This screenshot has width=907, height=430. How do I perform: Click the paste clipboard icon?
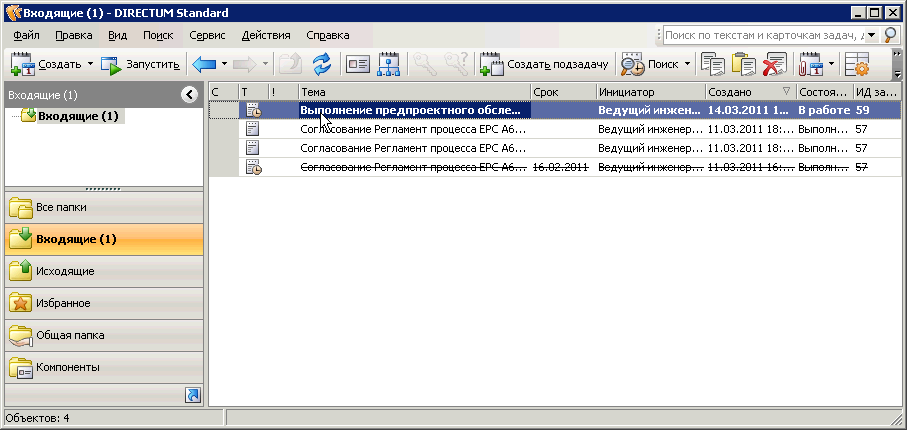point(743,64)
